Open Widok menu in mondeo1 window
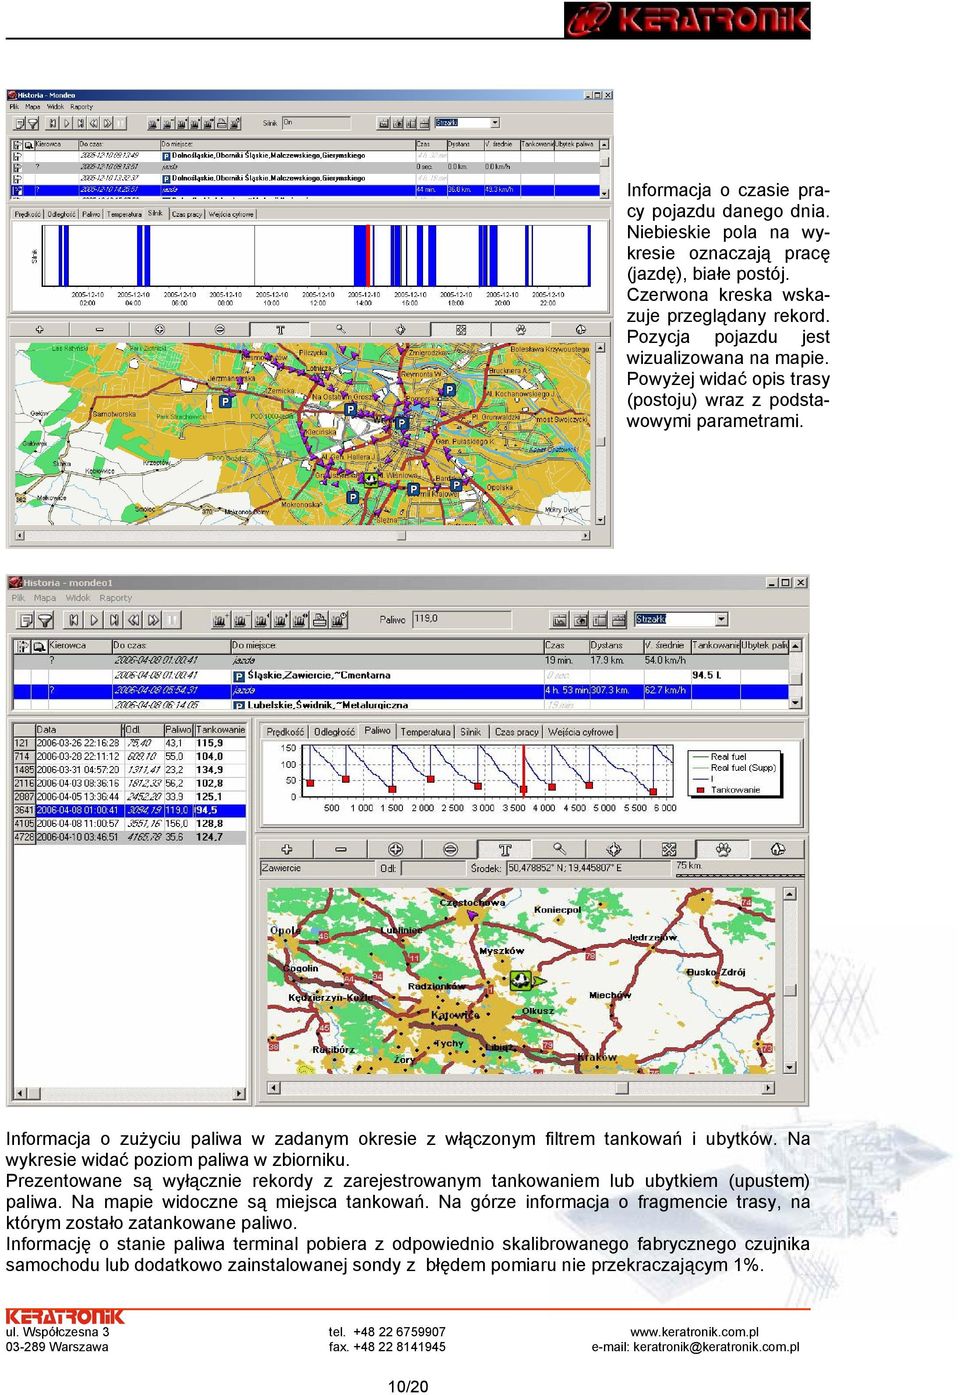This screenshot has width=960, height=1395. point(78,598)
